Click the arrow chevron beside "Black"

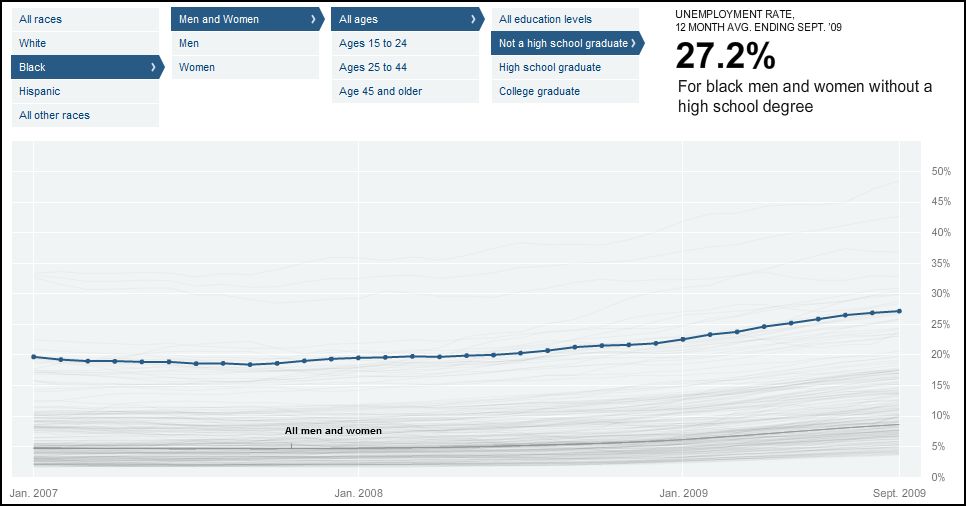coord(153,67)
